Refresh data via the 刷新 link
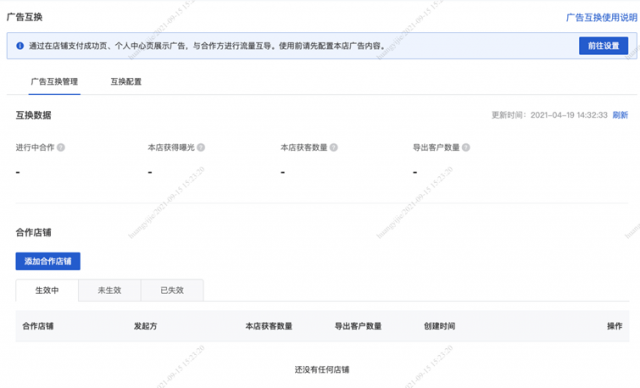Image resolution: width=640 pixels, height=388 pixels. pyautogui.click(x=620, y=115)
